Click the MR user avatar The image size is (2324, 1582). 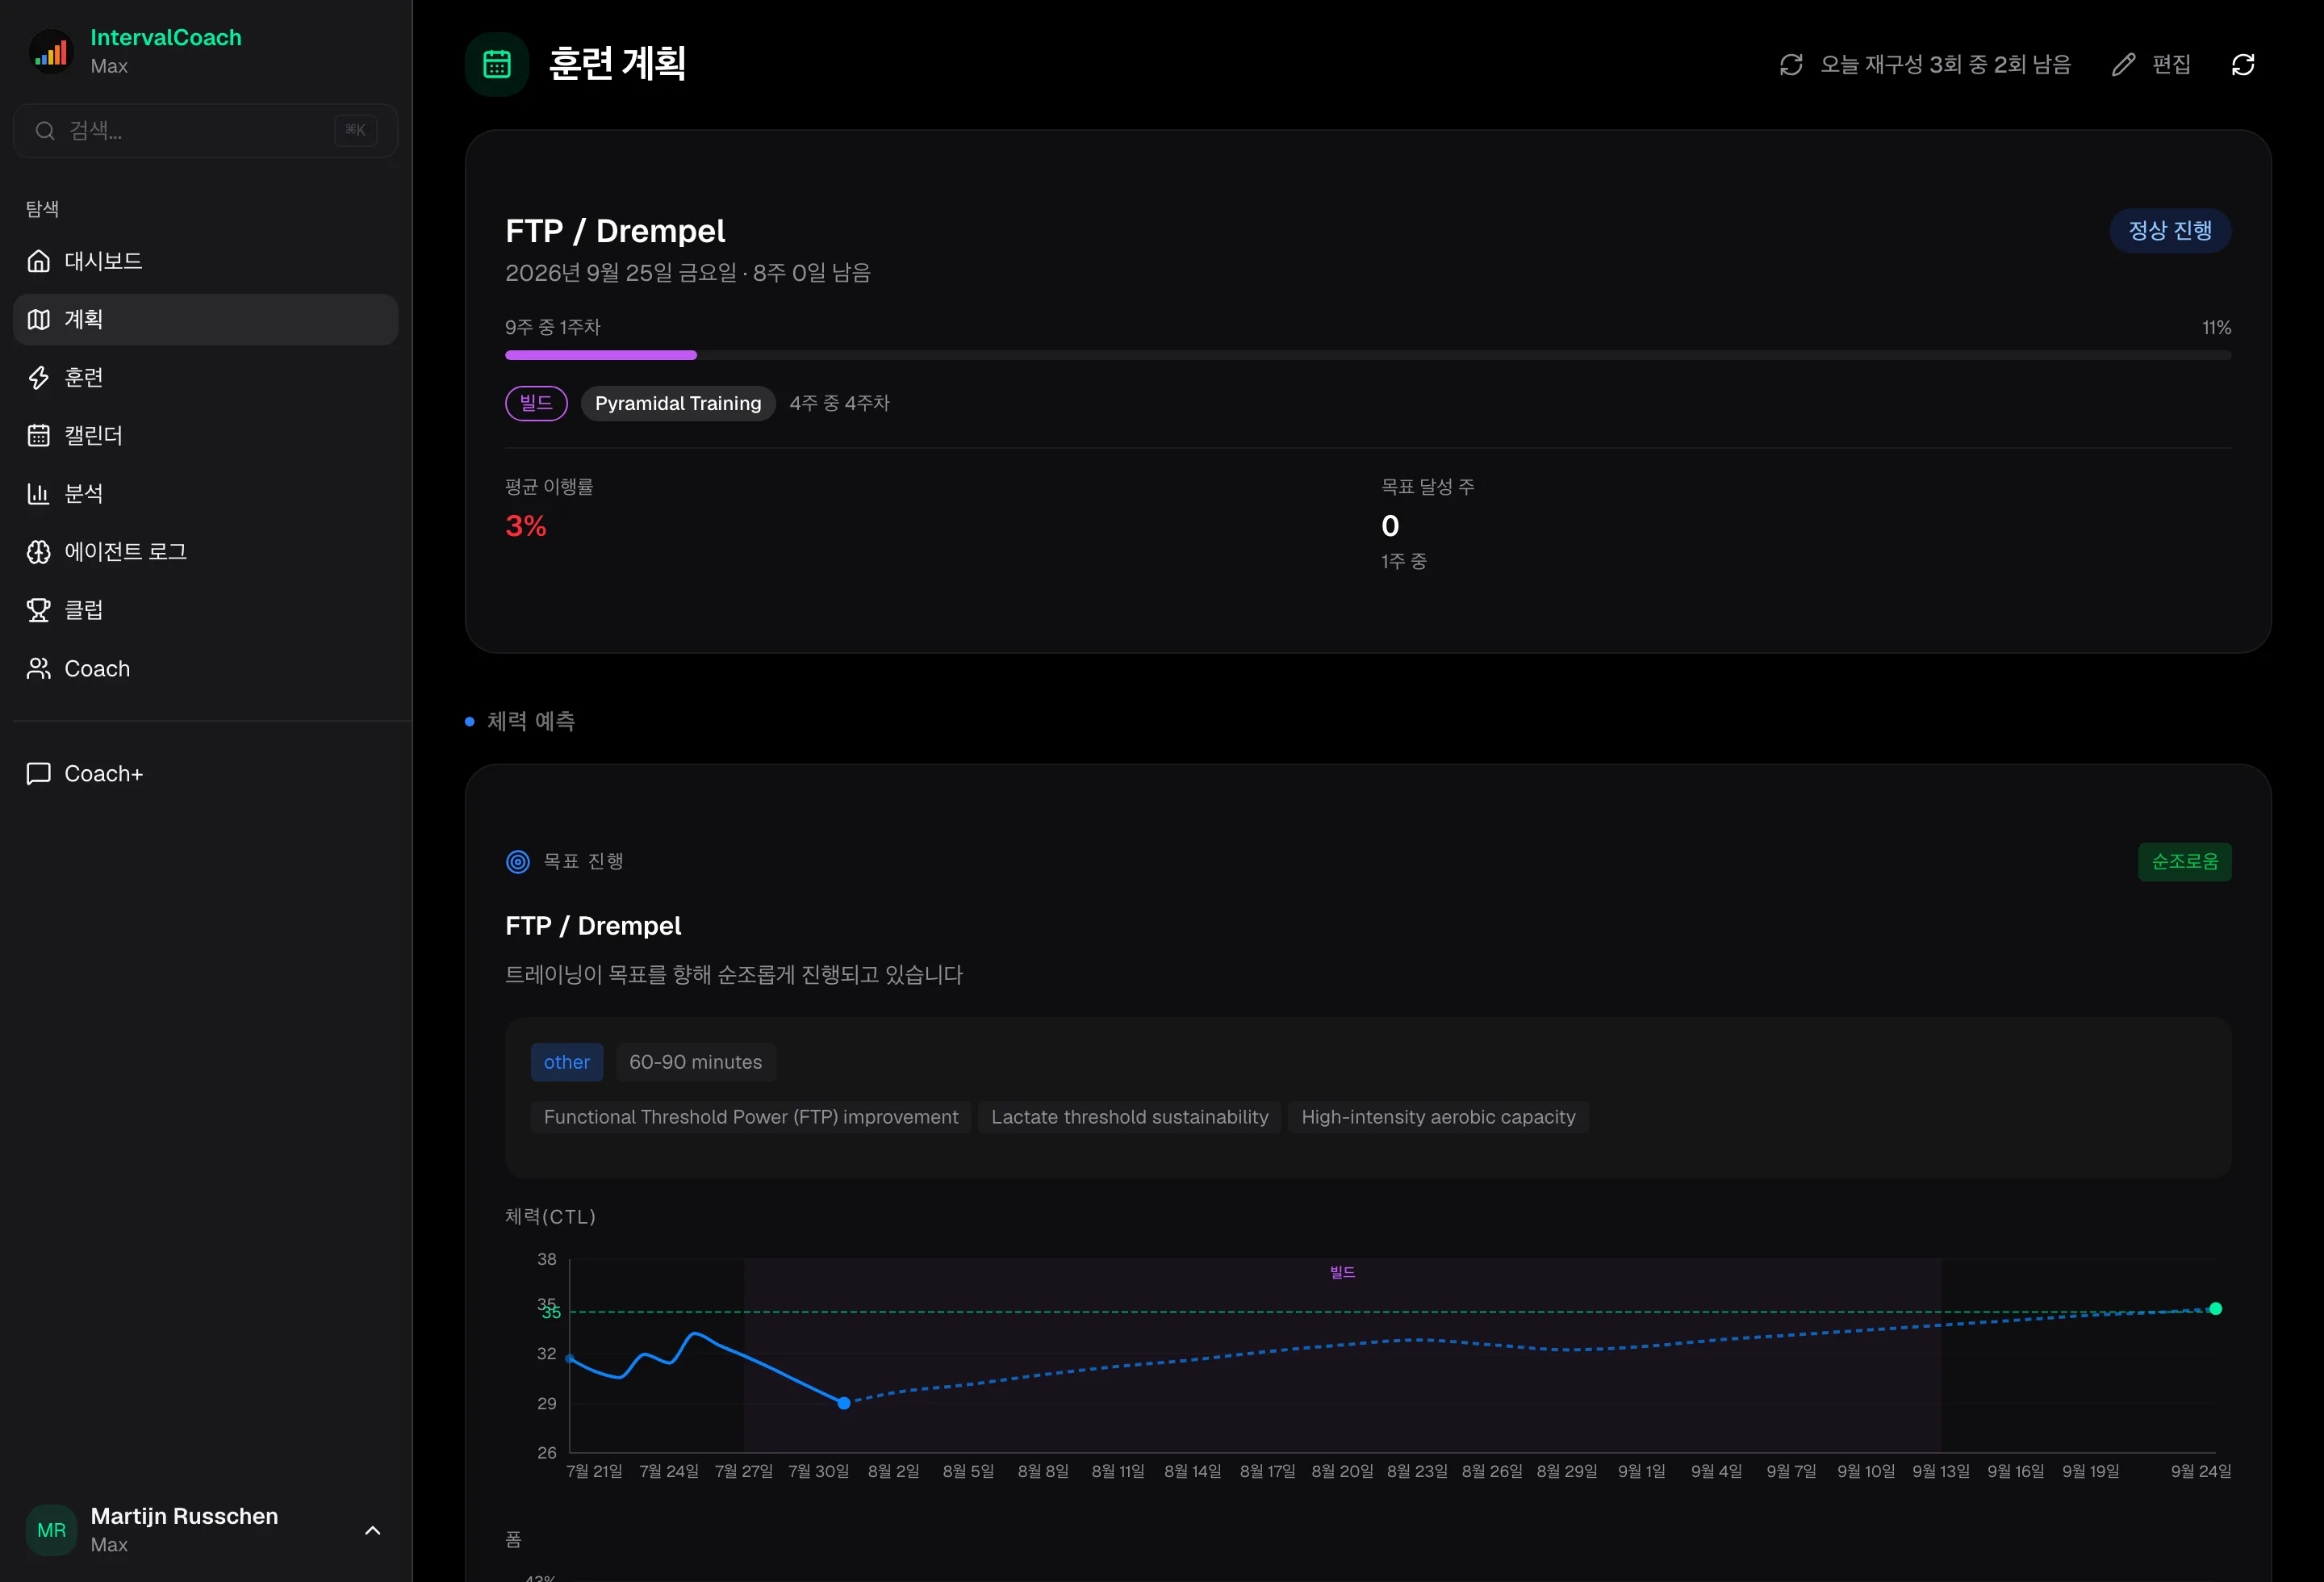tap(51, 1529)
